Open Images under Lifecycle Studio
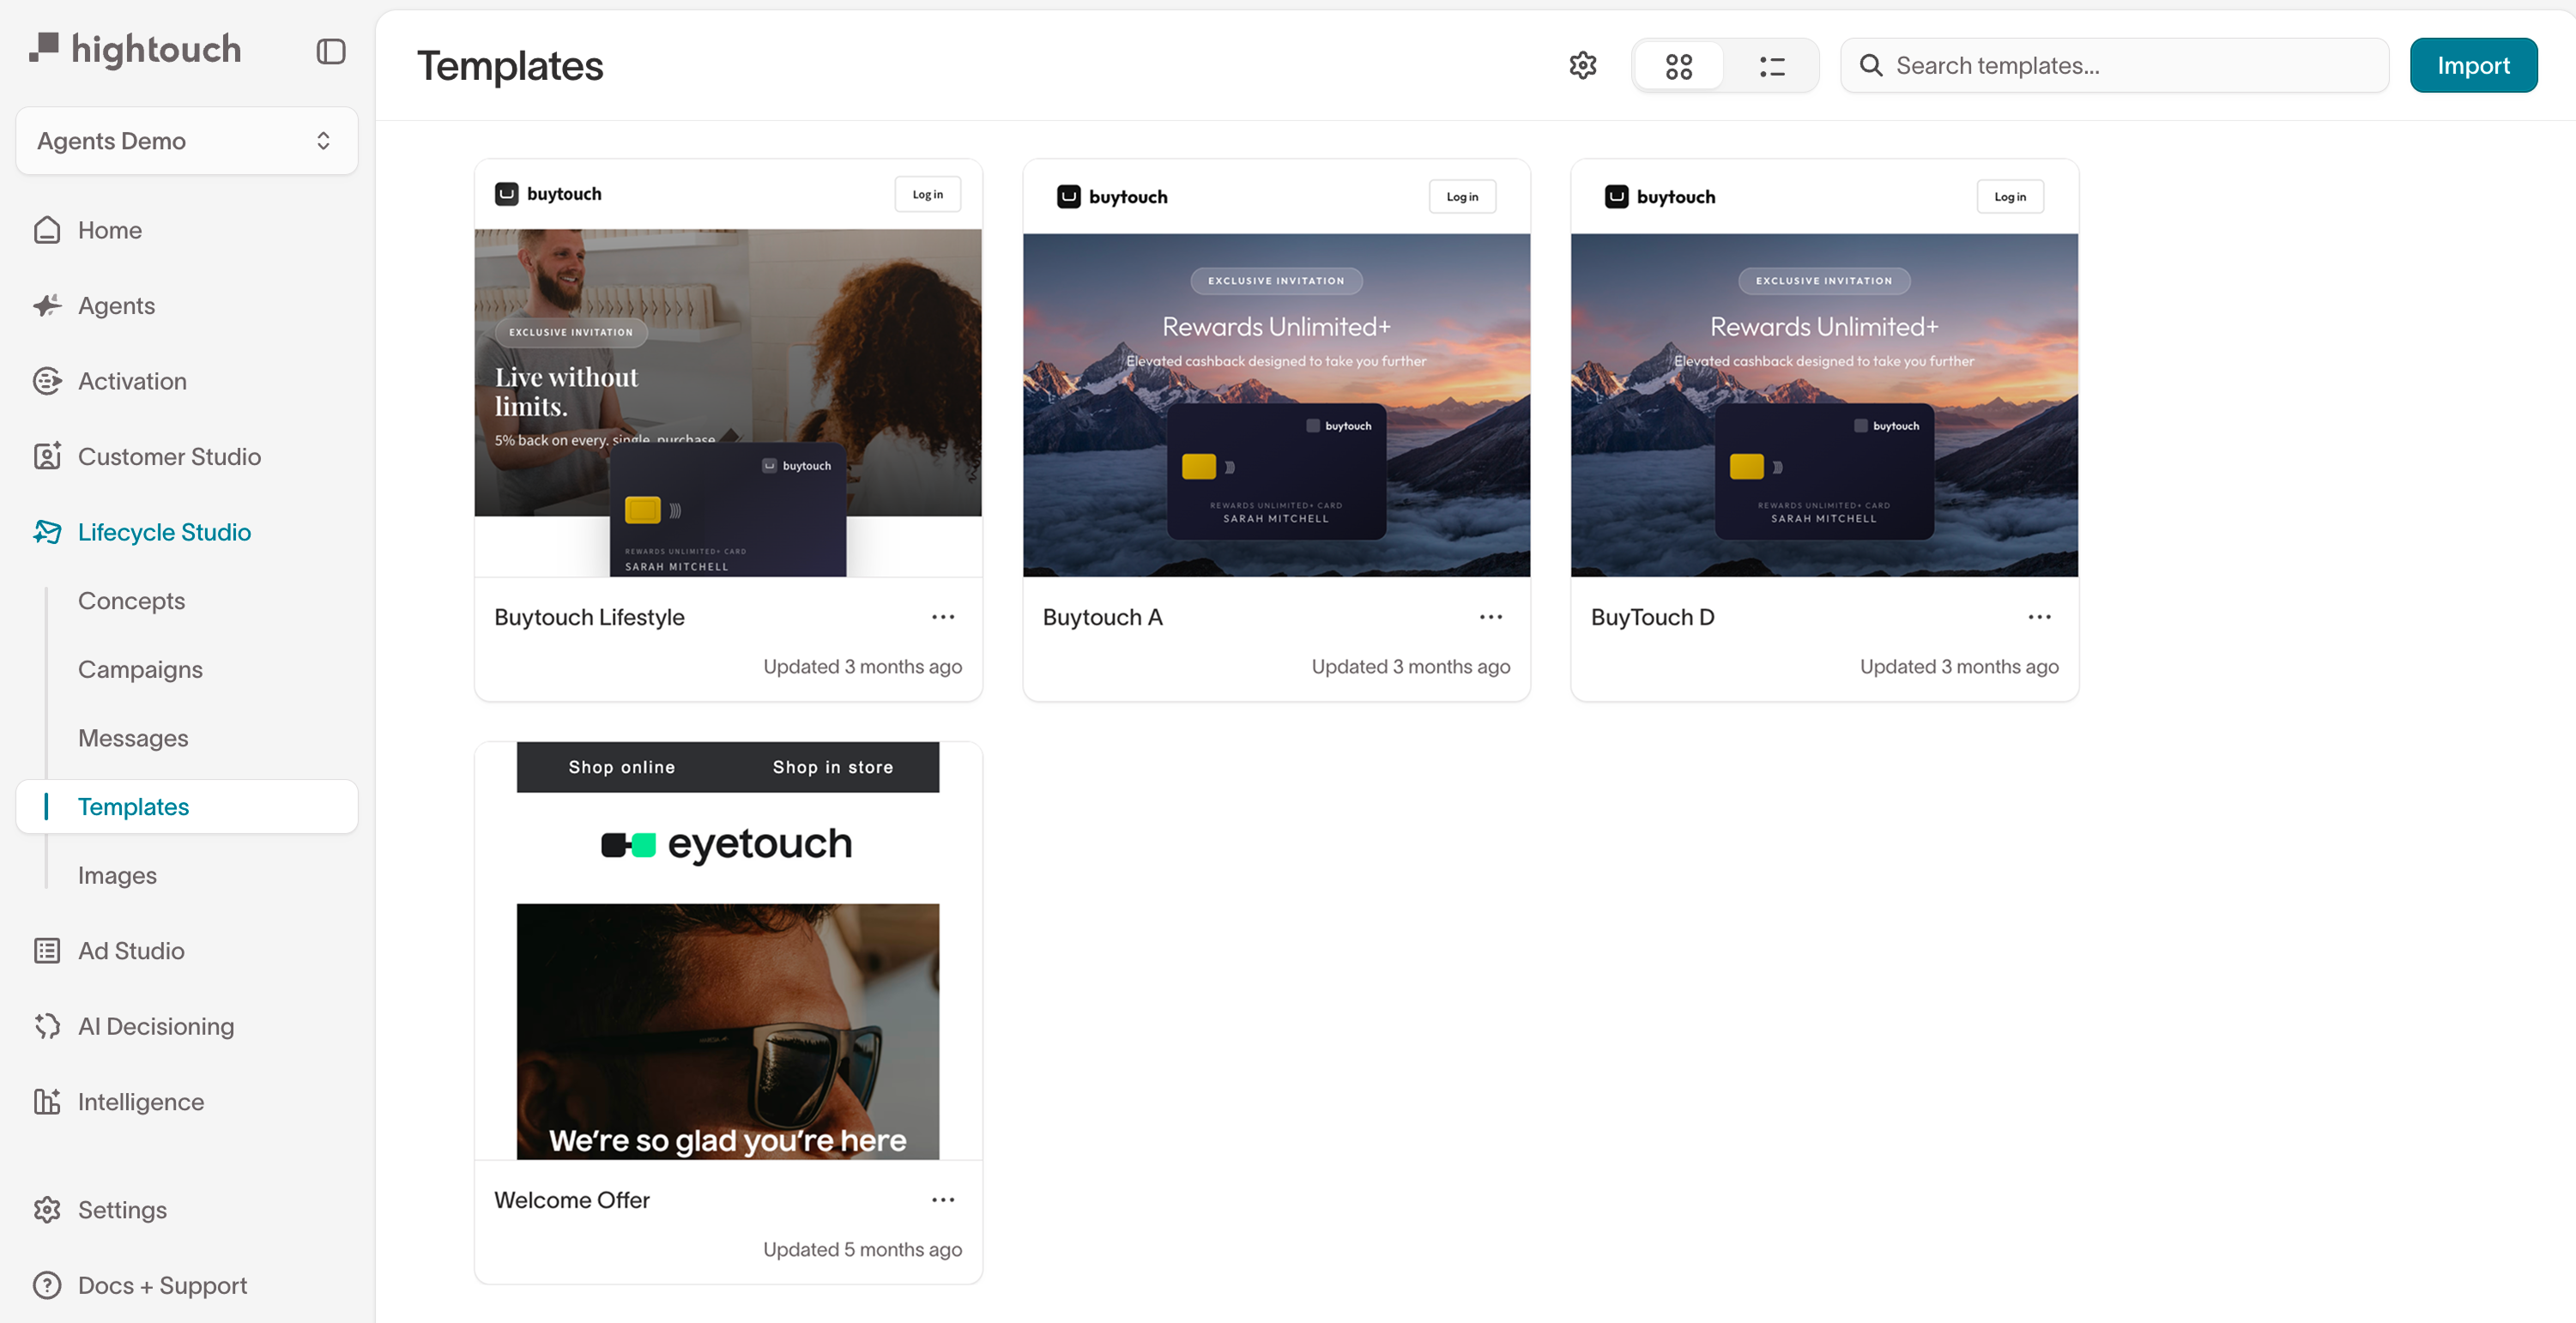 117,875
